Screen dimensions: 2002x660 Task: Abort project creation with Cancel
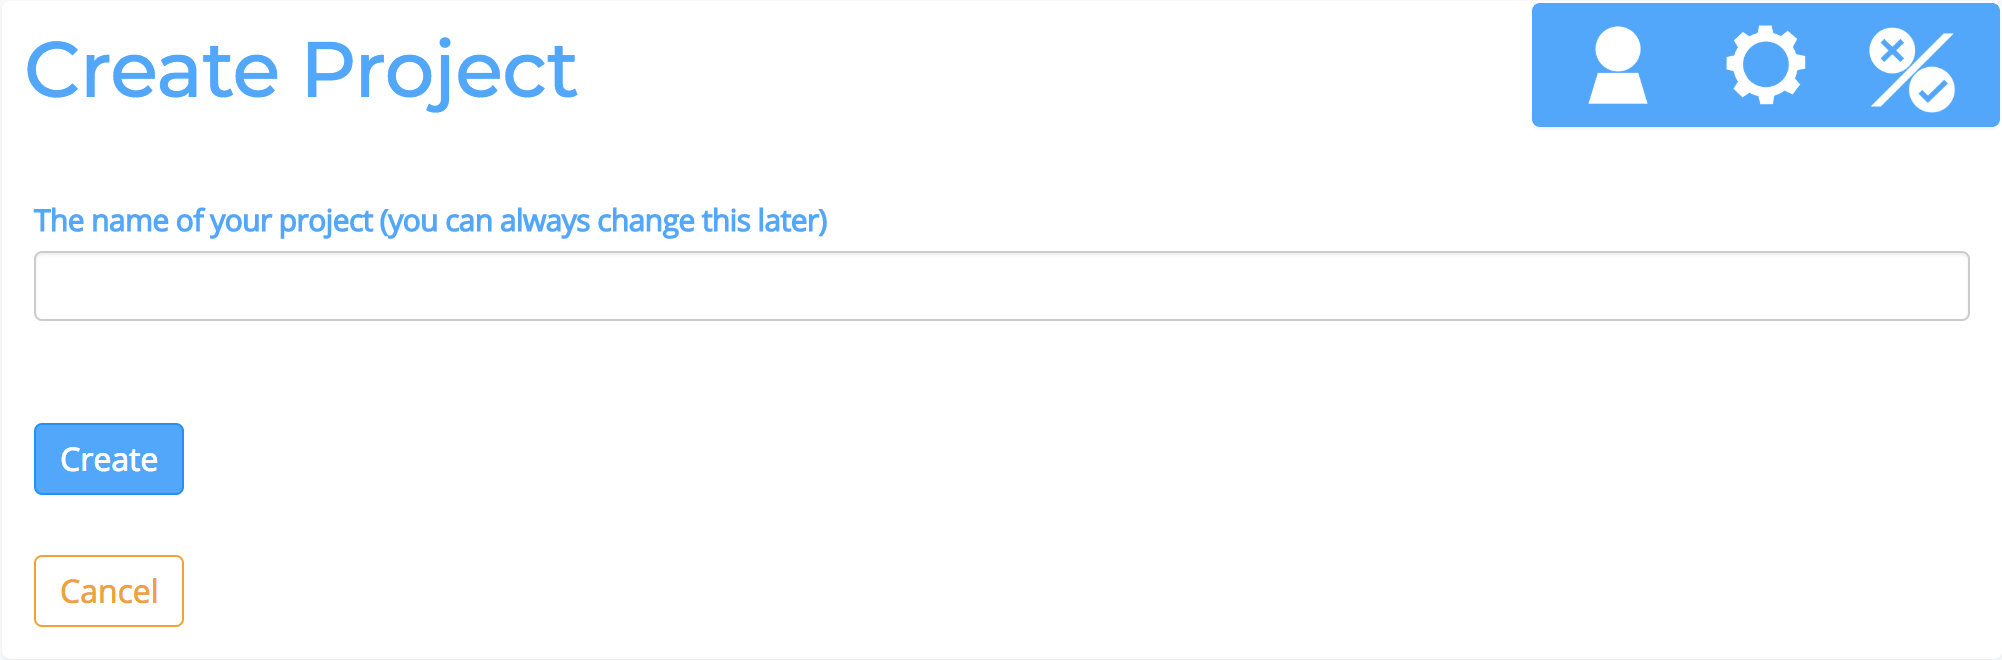coord(109,591)
